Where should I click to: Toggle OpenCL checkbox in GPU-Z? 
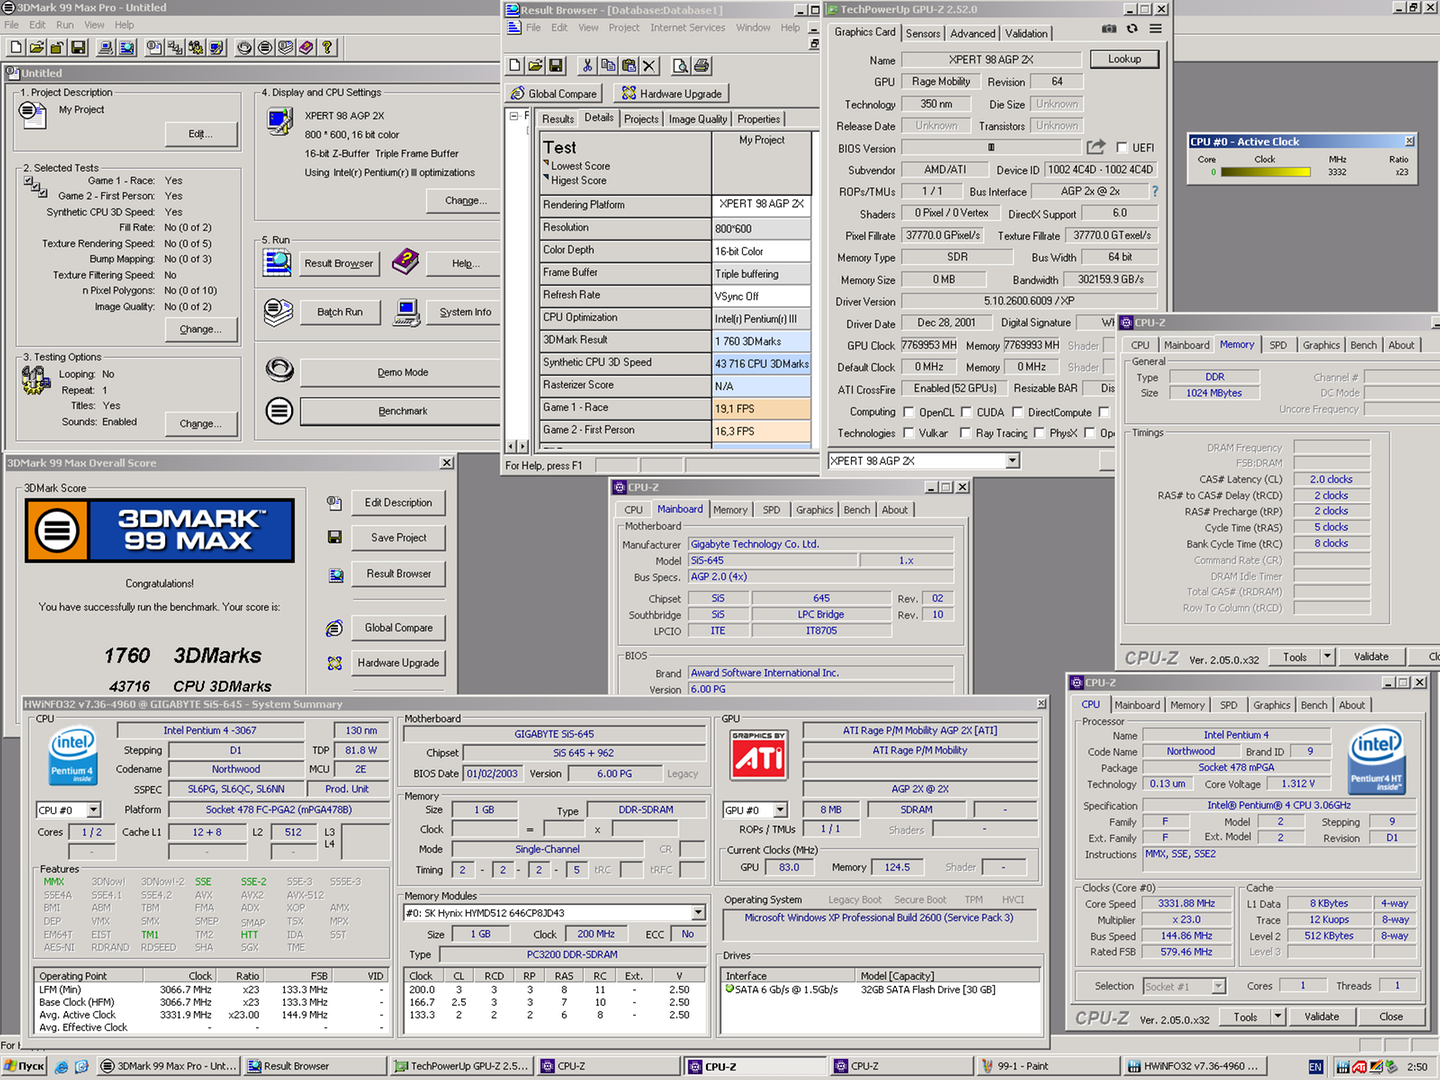[909, 412]
